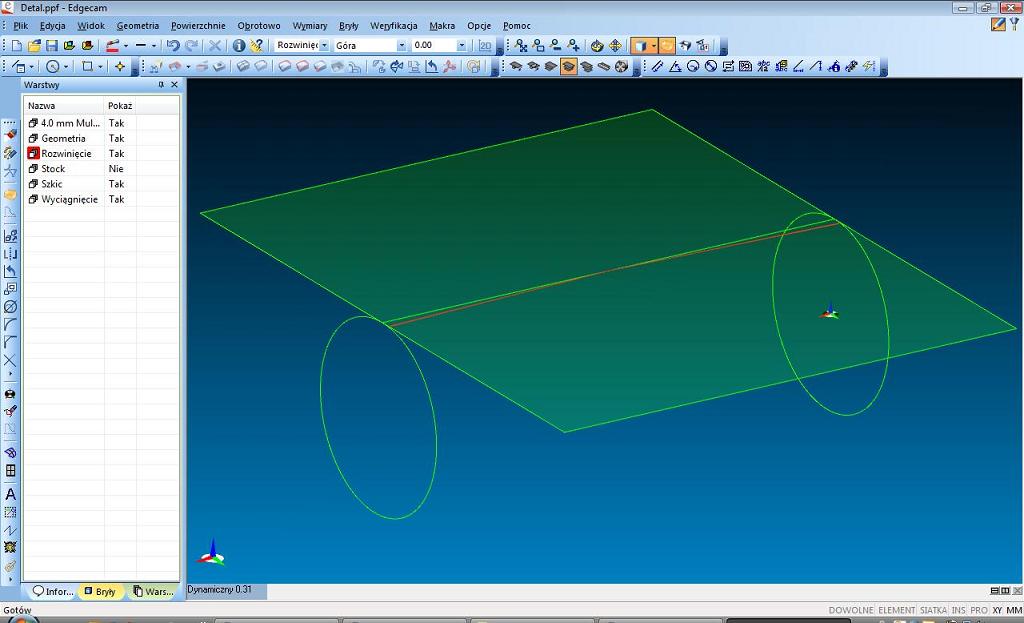Click the zoom out magnifier icon
The height and width of the screenshot is (623, 1024).
click(556, 46)
